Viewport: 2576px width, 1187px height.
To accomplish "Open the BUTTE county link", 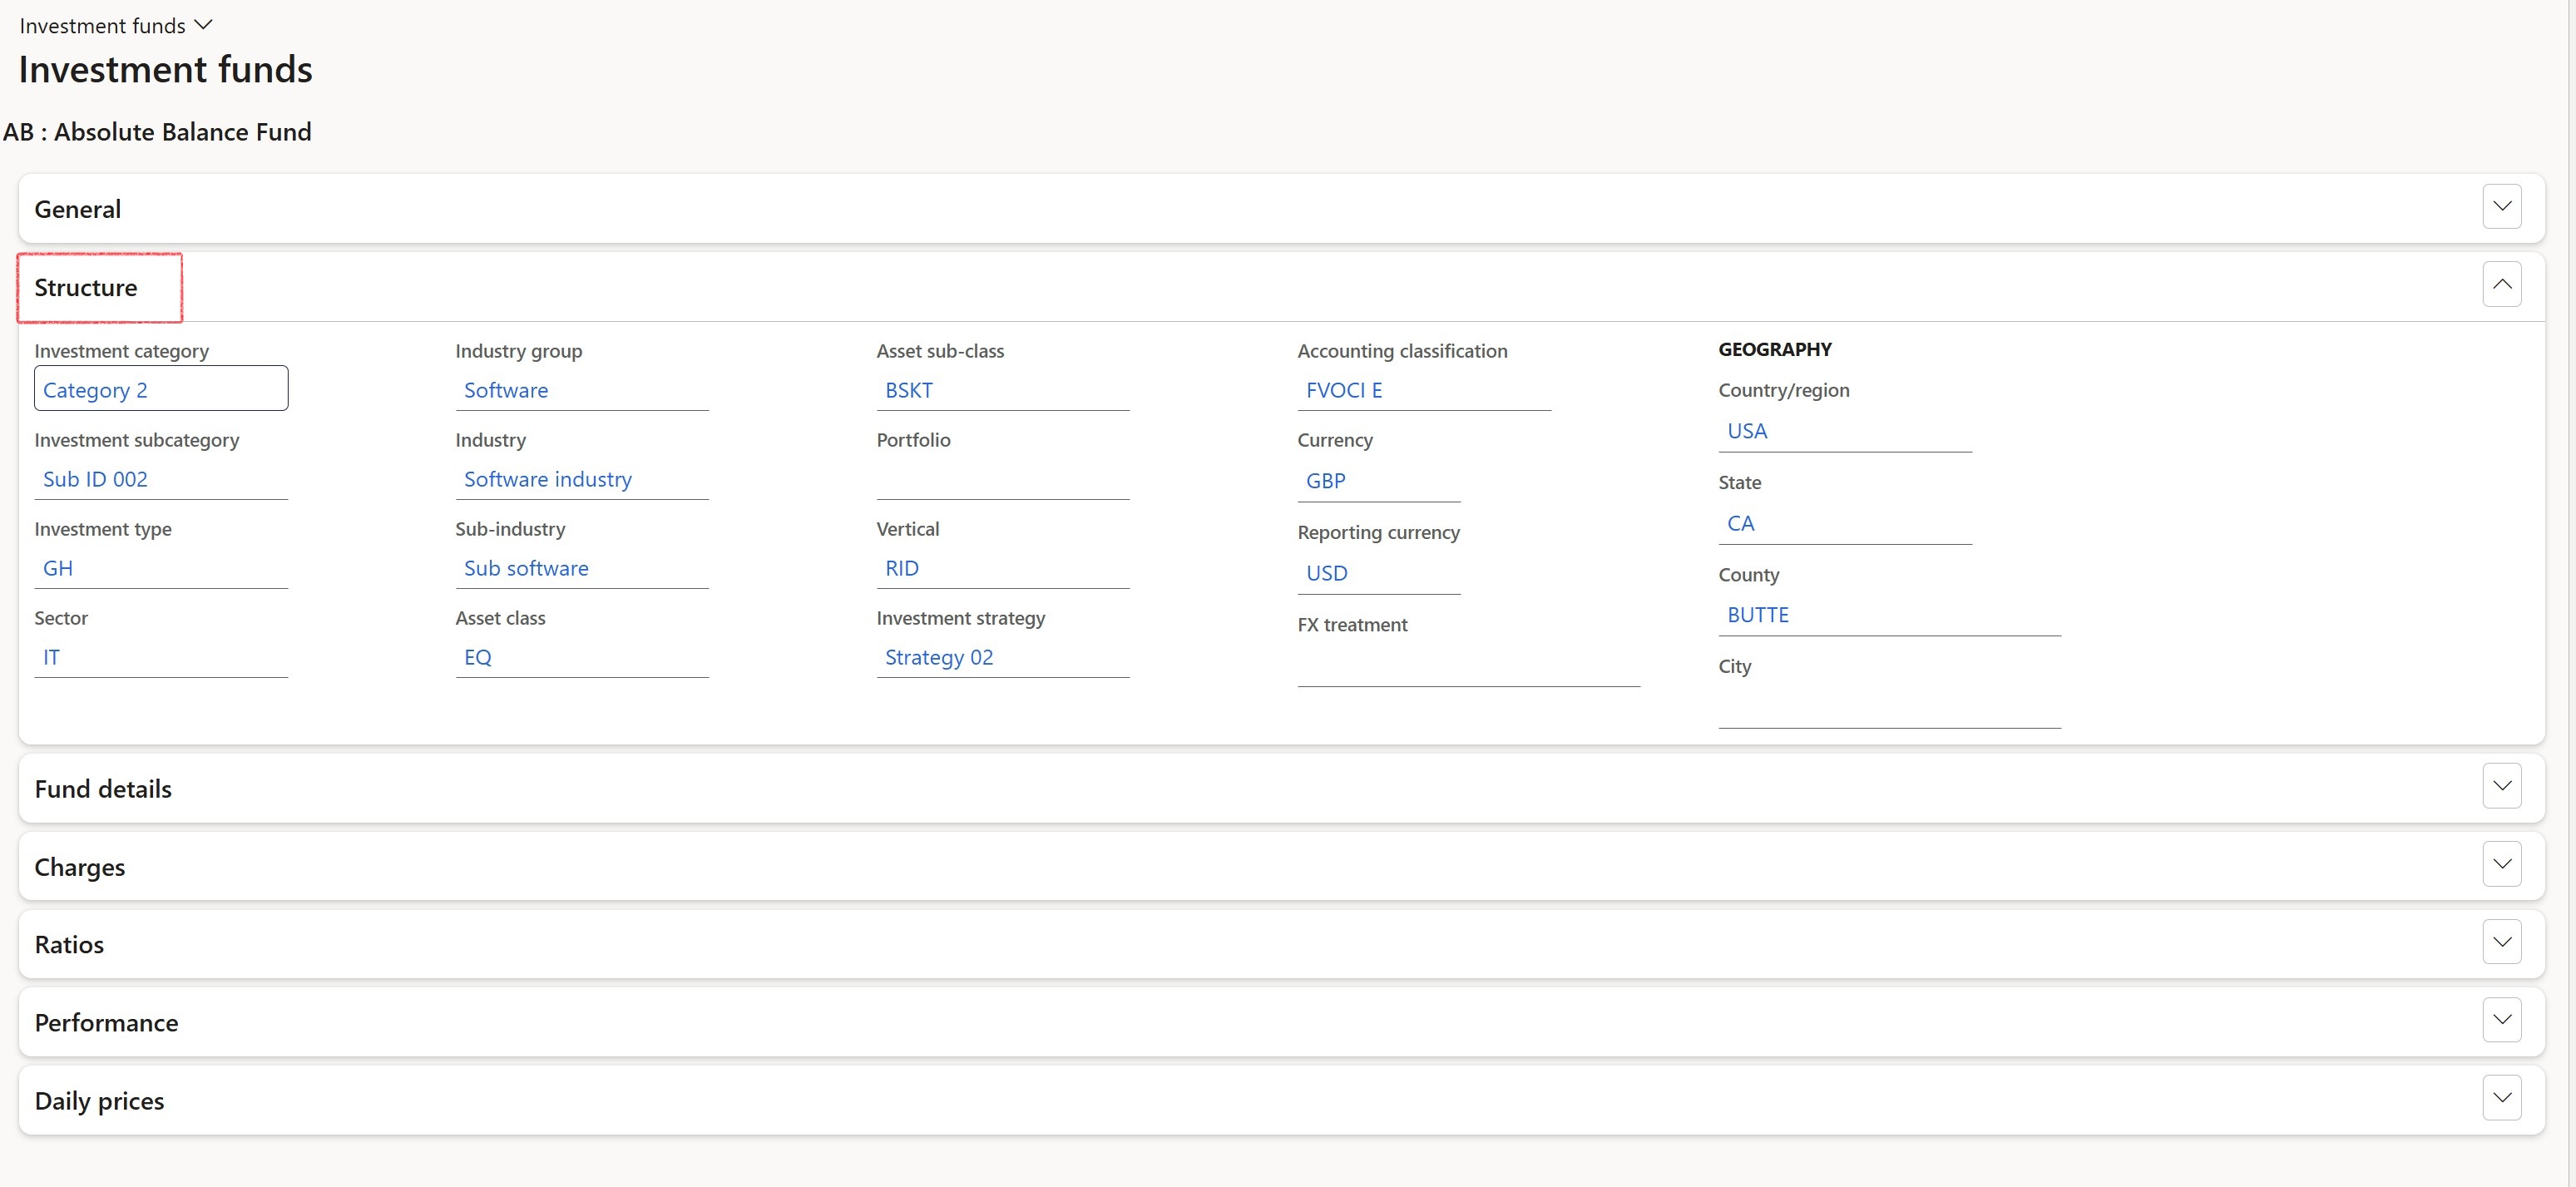I will point(1758,615).
